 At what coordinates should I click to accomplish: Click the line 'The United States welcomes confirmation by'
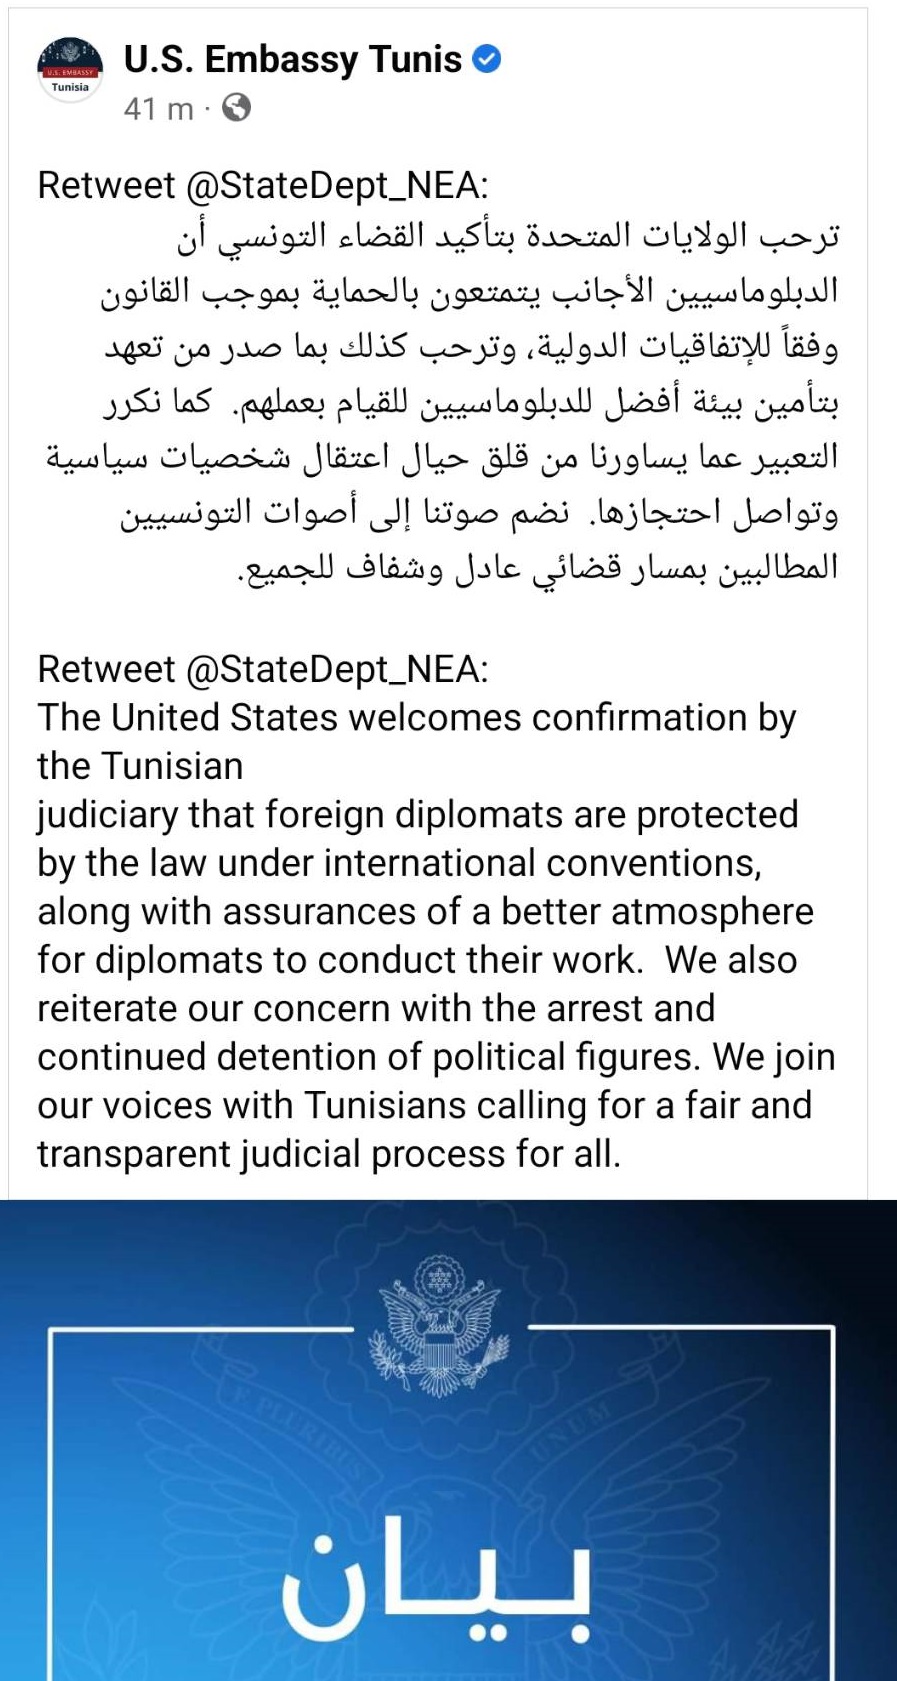click(x=417, y=718)
